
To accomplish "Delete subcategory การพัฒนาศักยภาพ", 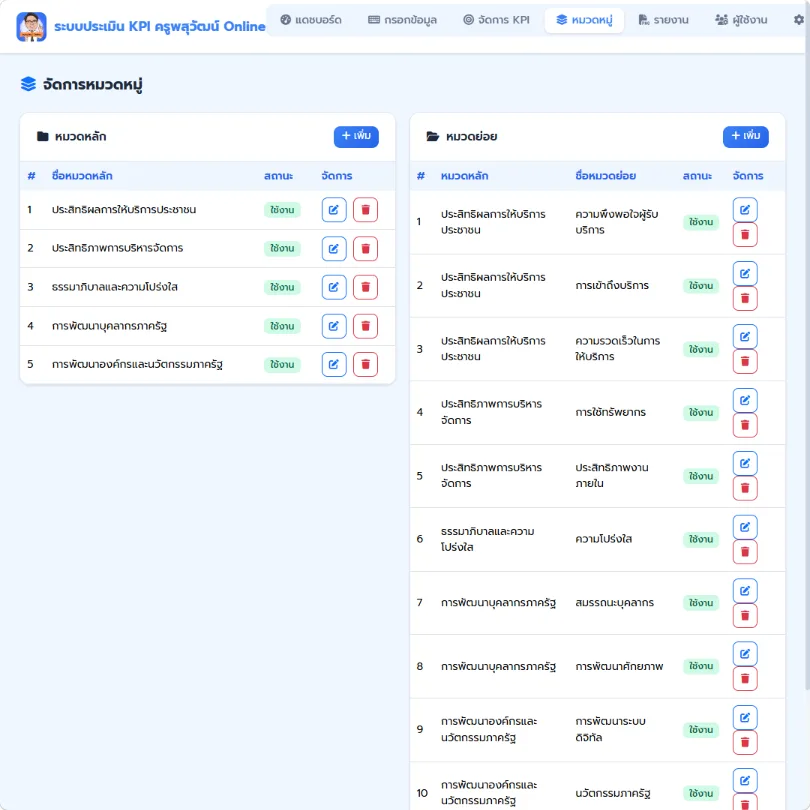I will click(x=745, y=678).
